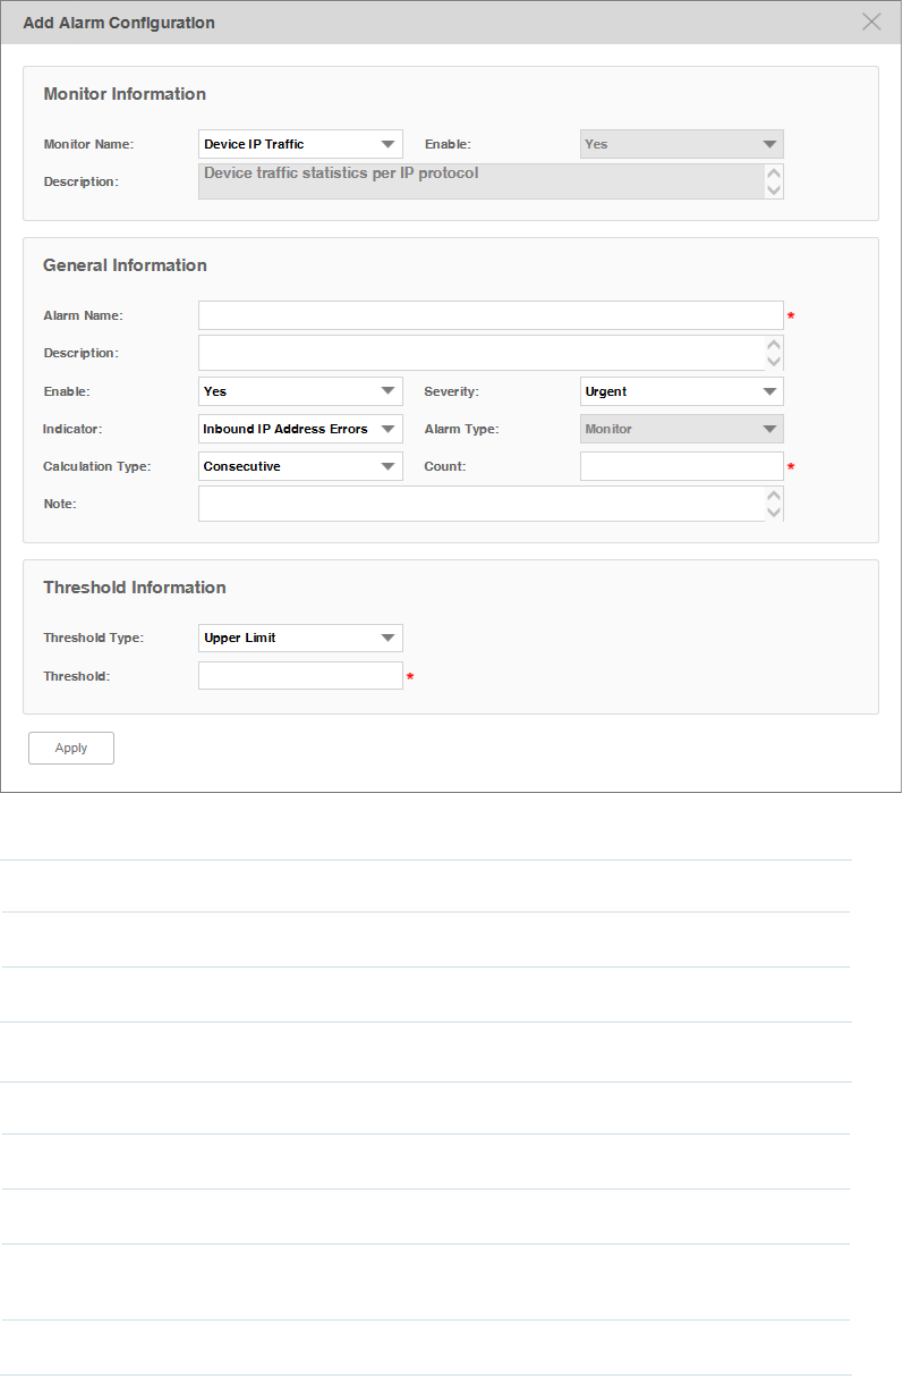Click the Note label
Viewport: 902px width, 1376px height.
click(60, 504)
